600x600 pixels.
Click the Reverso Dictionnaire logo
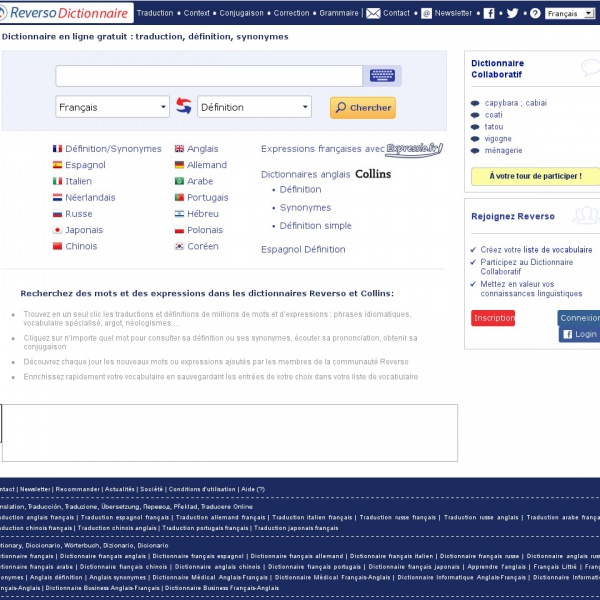(x=65, y=13)
